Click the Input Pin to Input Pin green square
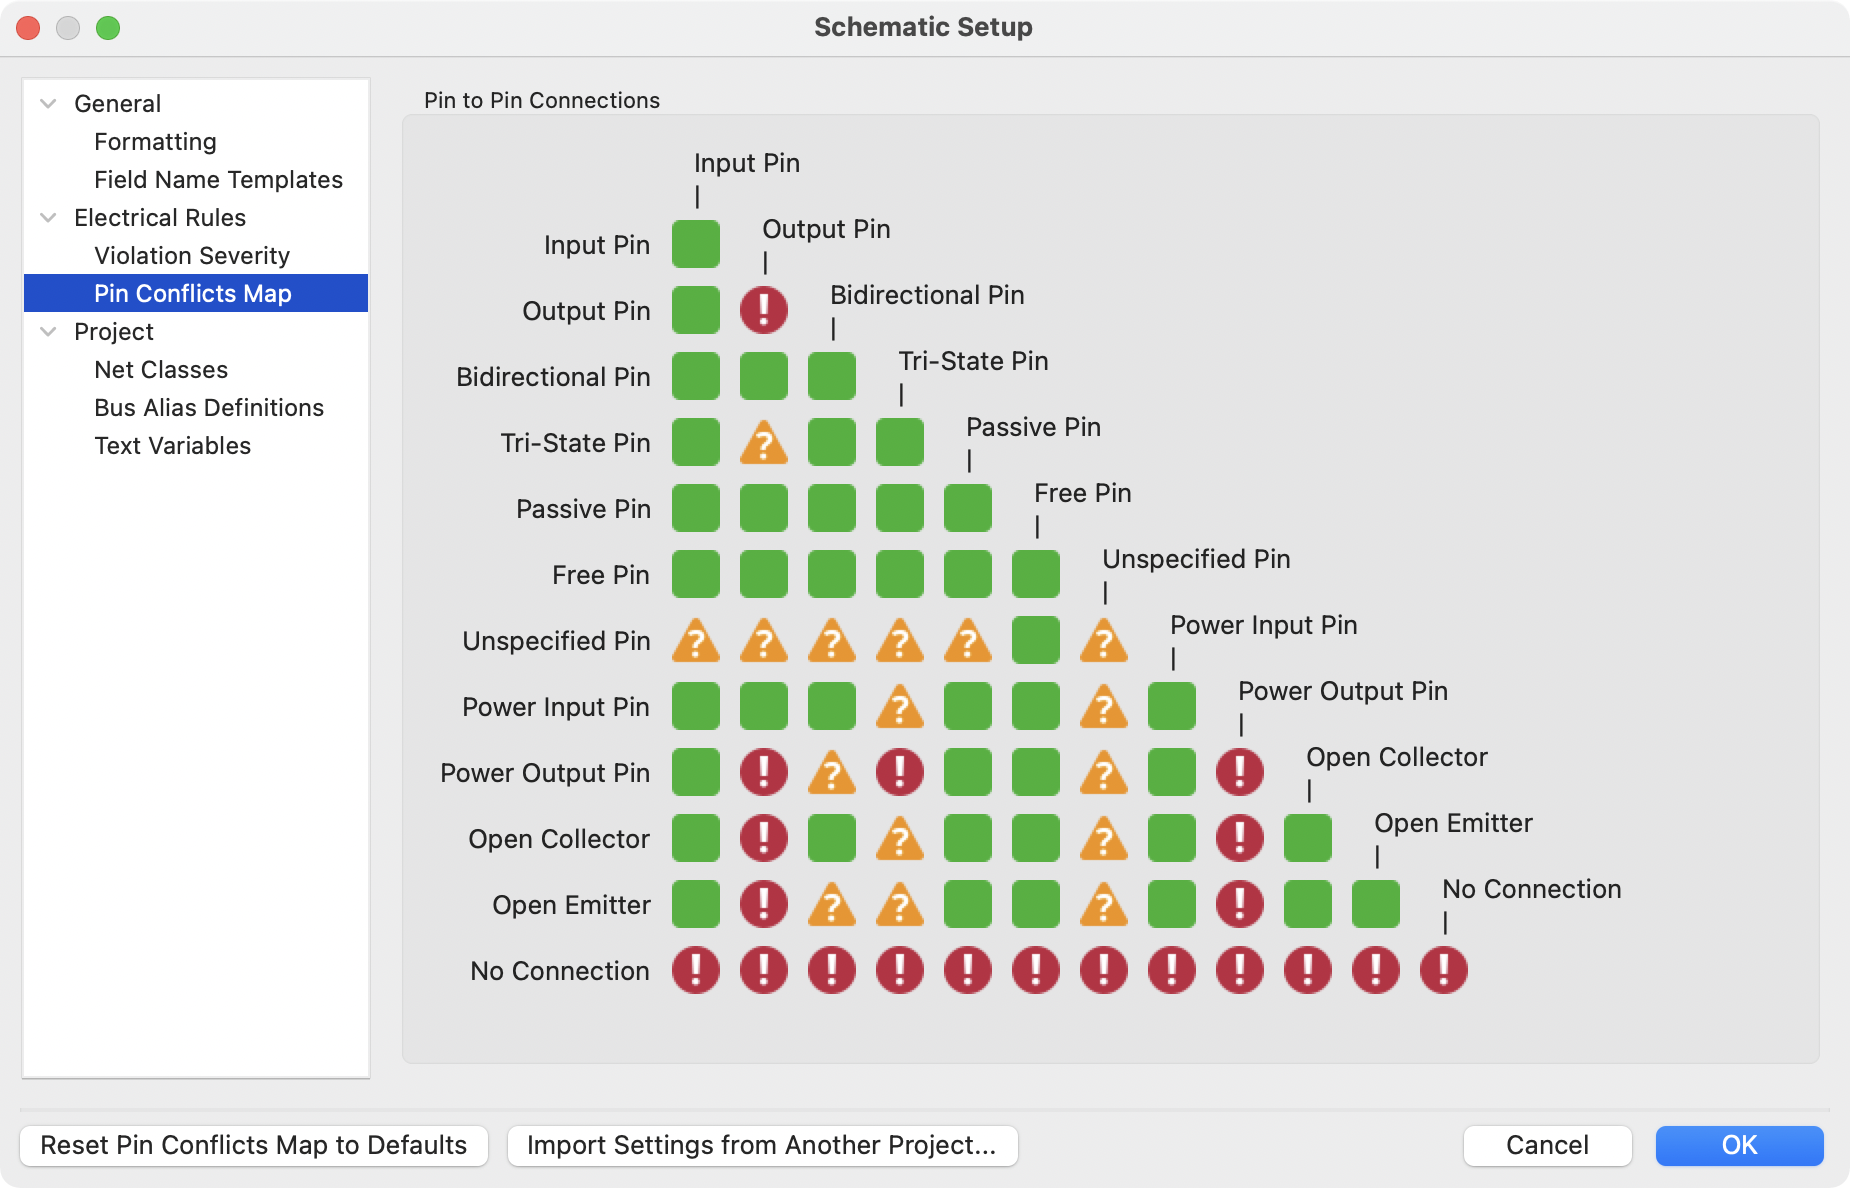Image resolution: width=1850 pixels, height=1188 pixels. (695, 244)
